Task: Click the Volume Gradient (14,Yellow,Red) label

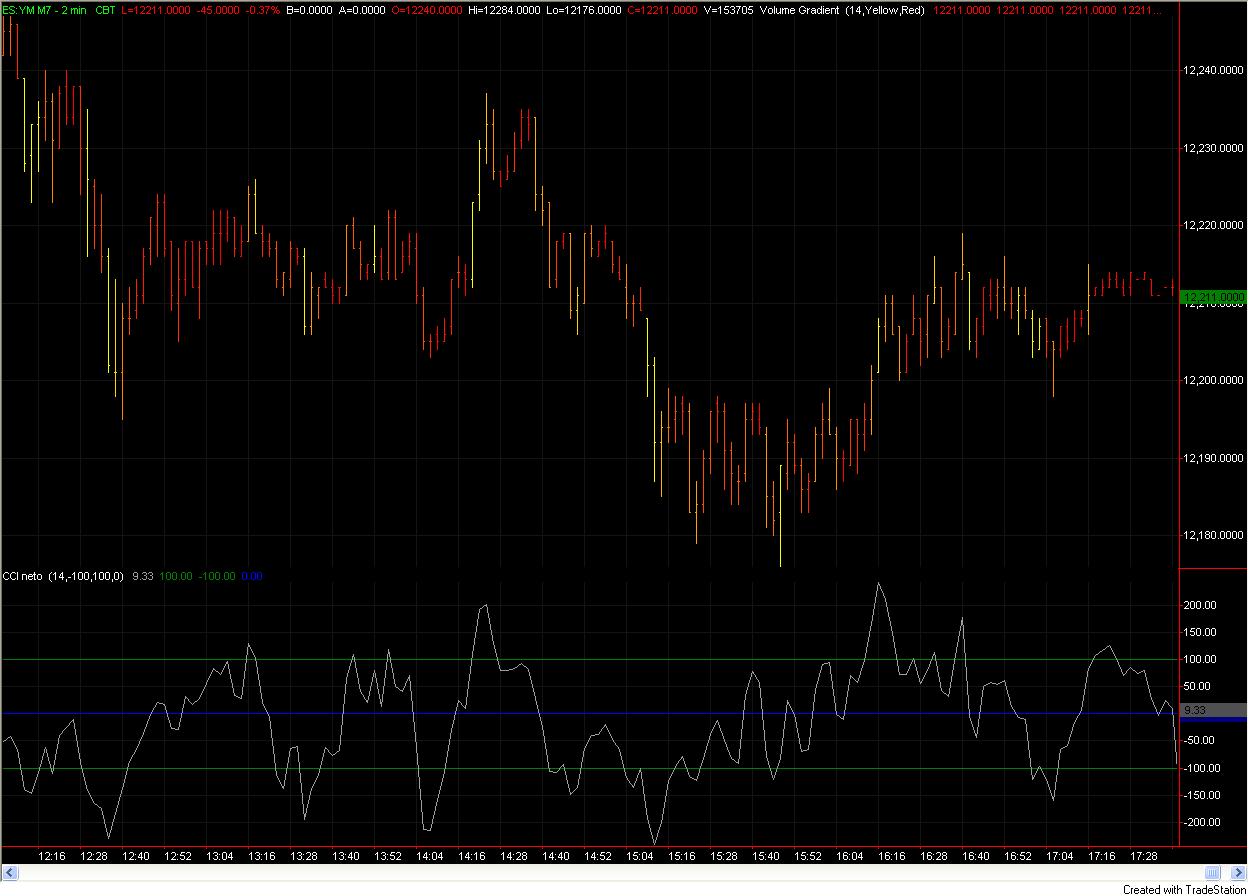Action: pyautogui.click(x=842, y=9)
